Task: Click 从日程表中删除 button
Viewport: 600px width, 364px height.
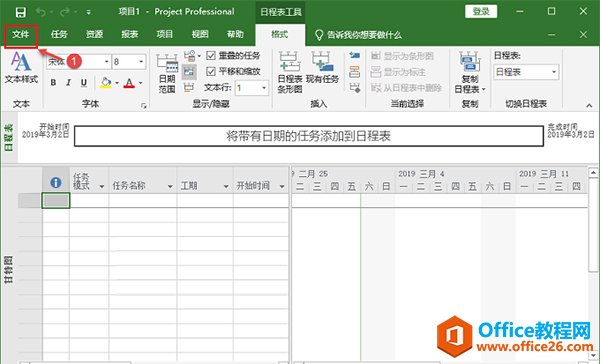Action: pyautogui.click(x=406, y=88)
